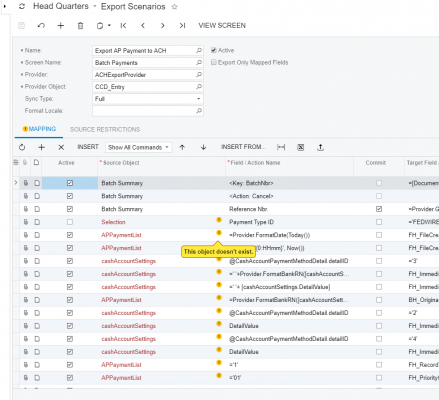
Task: Toggle the Active checkbox in header
Action: 214,50
